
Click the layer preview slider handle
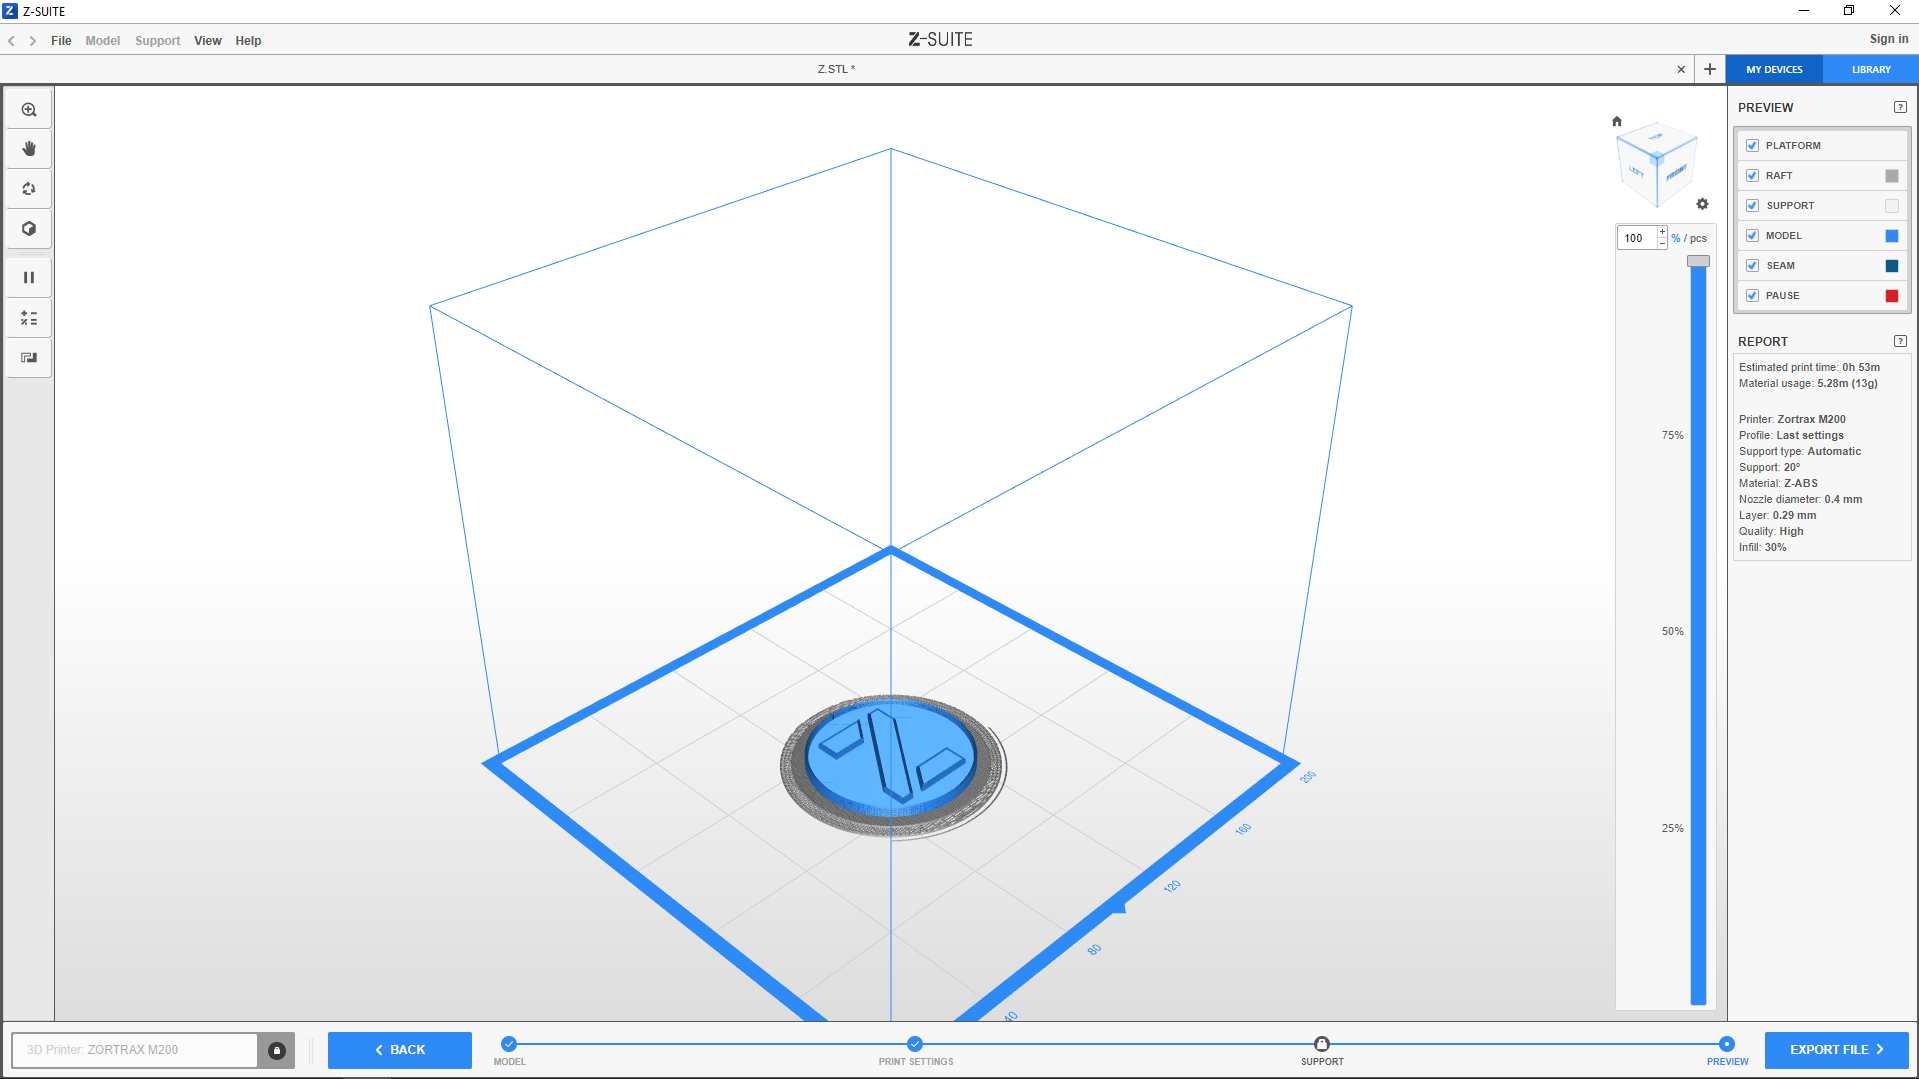[1698, 261]
